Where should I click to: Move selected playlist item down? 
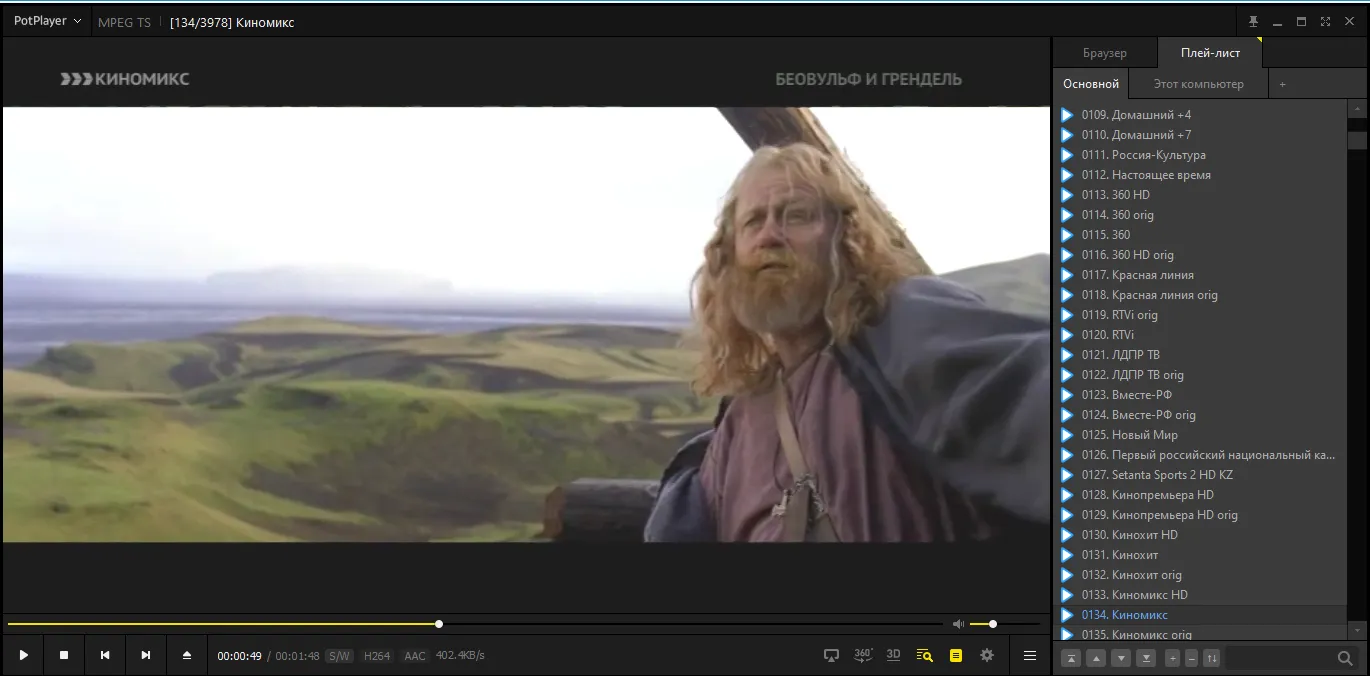click(1121, 658)
